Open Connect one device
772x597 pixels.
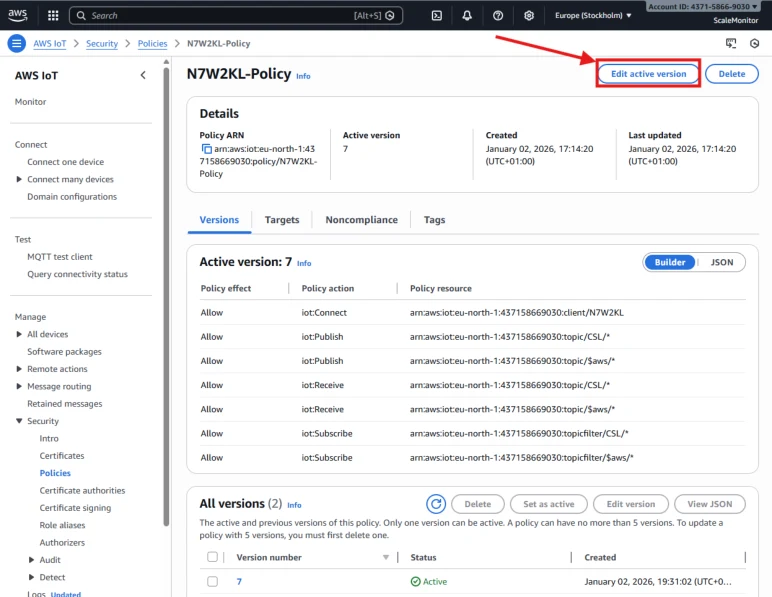coord(65,162)
